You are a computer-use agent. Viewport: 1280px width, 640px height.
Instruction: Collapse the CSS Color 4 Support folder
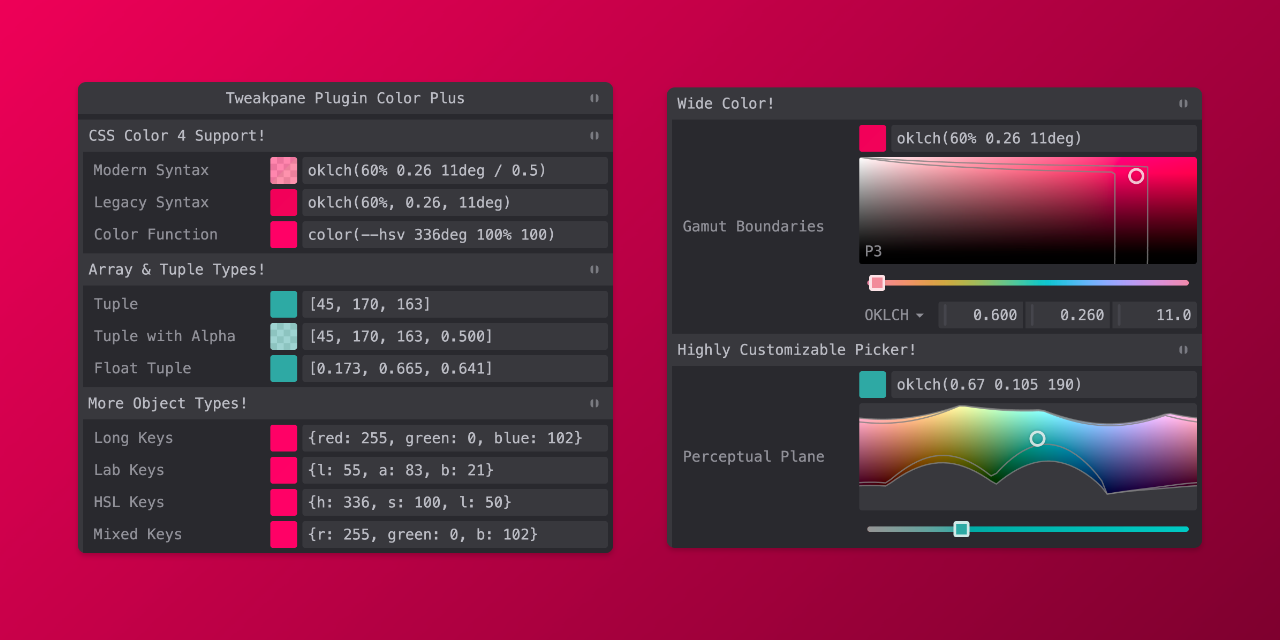pyautogui.click(x=345, y=135)
